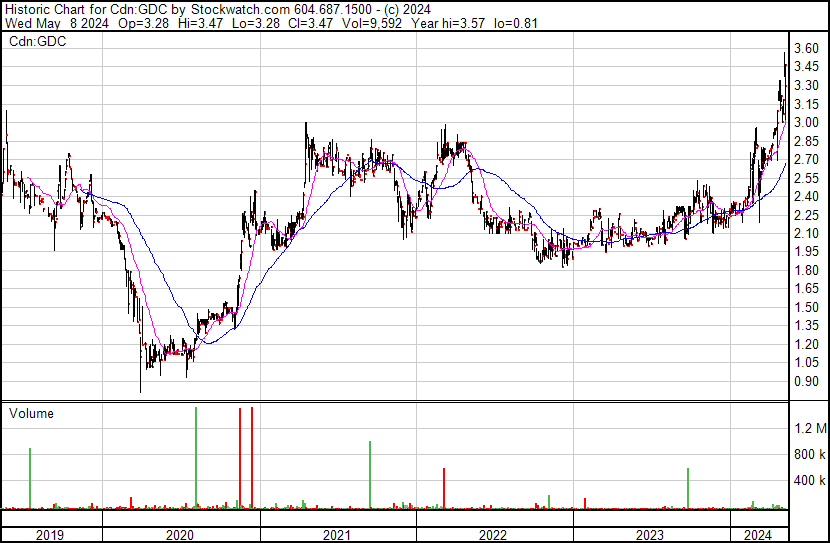Click the 2.10 price axis label
The image size is (830, 543).
click(x=806, y=233)
